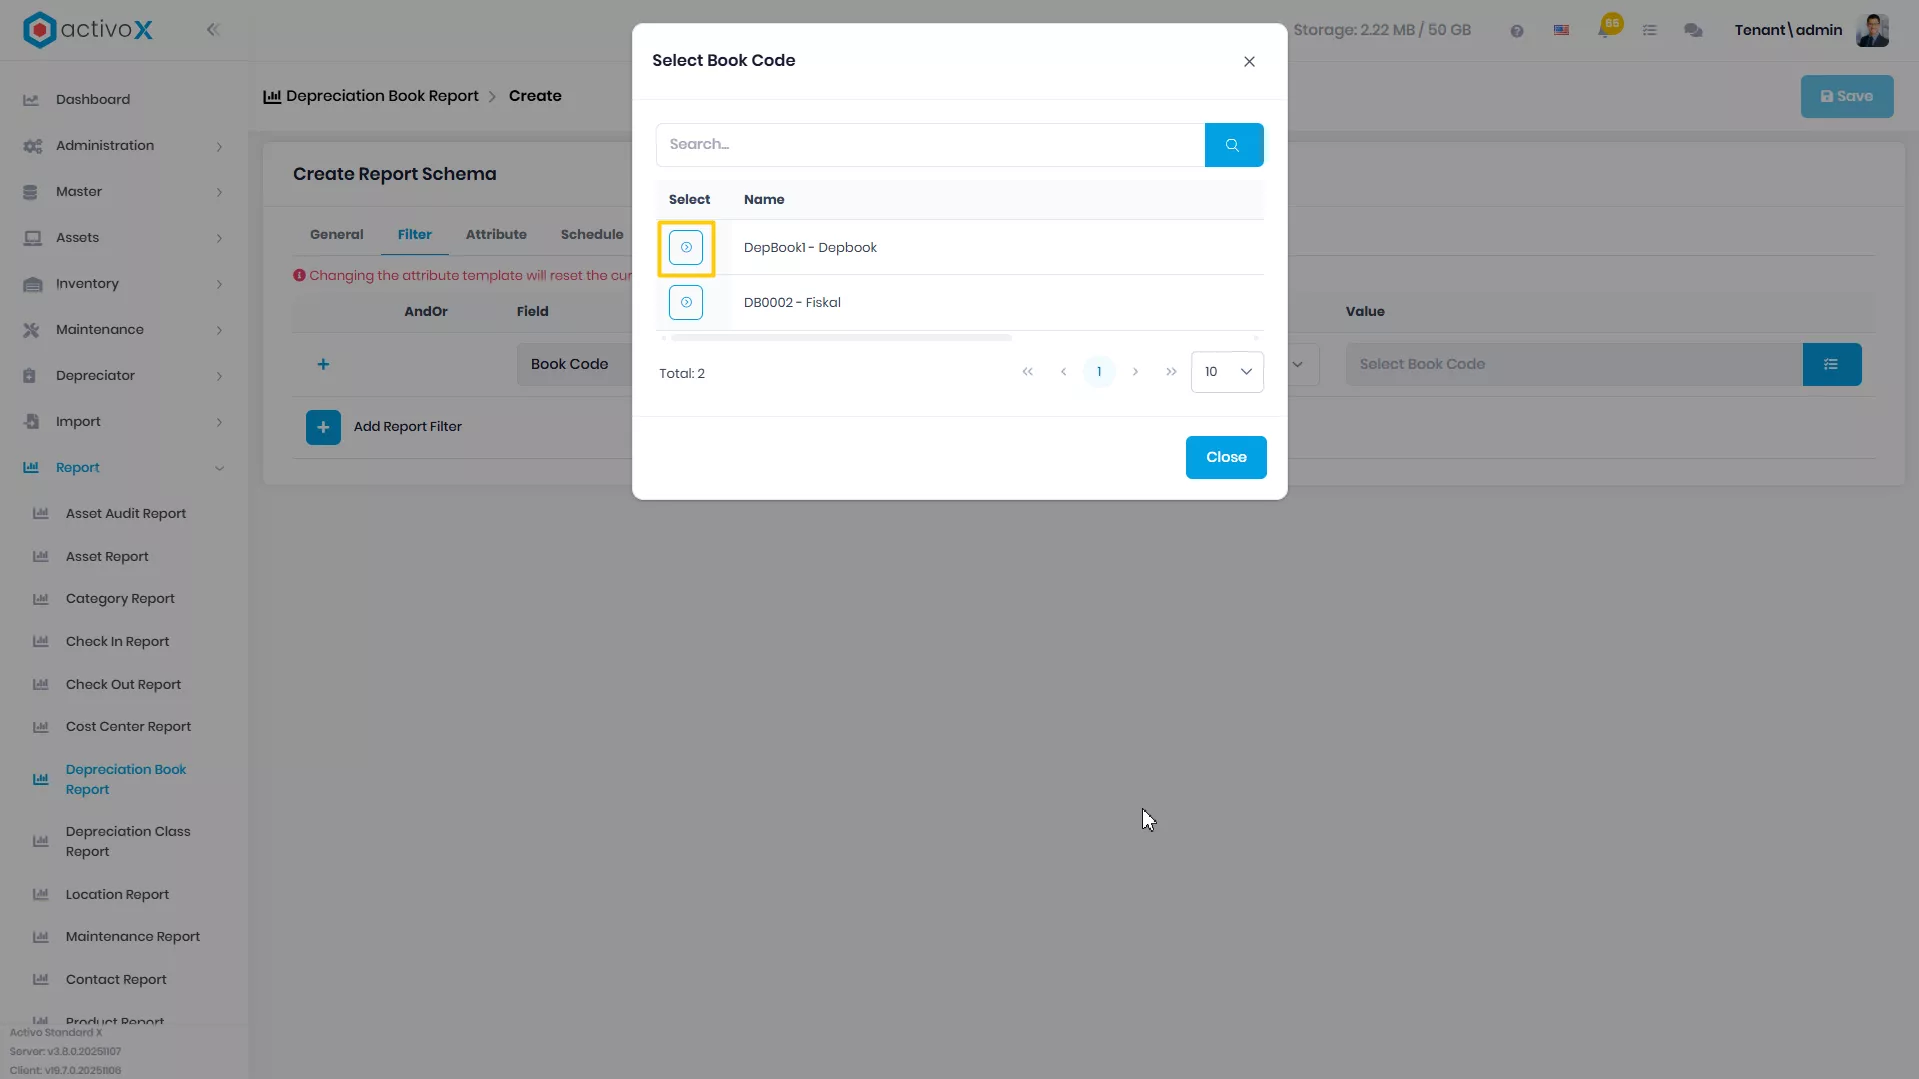Open Location Report
Image resolution: width=1919 pixels, height=1079 pixels.
point(117,895)
